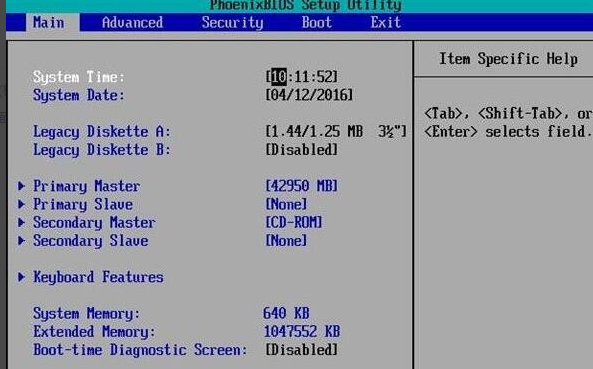Click the '<Enter> selects field' help line
Image resolution: width=593 pixels, height=369 pixels.
(508, 132)
